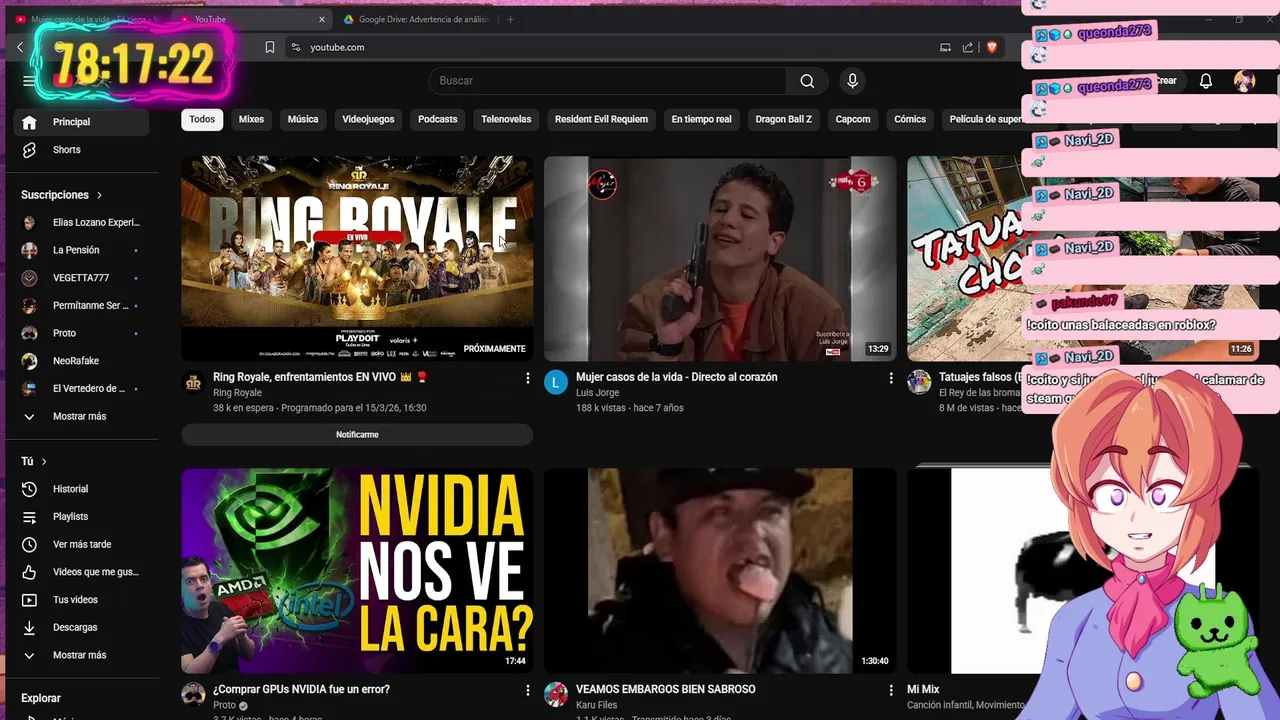Open Elias Lozano Experi... subscription
The width and height of the screenshot is (1280, 720).
coord(80,222)
